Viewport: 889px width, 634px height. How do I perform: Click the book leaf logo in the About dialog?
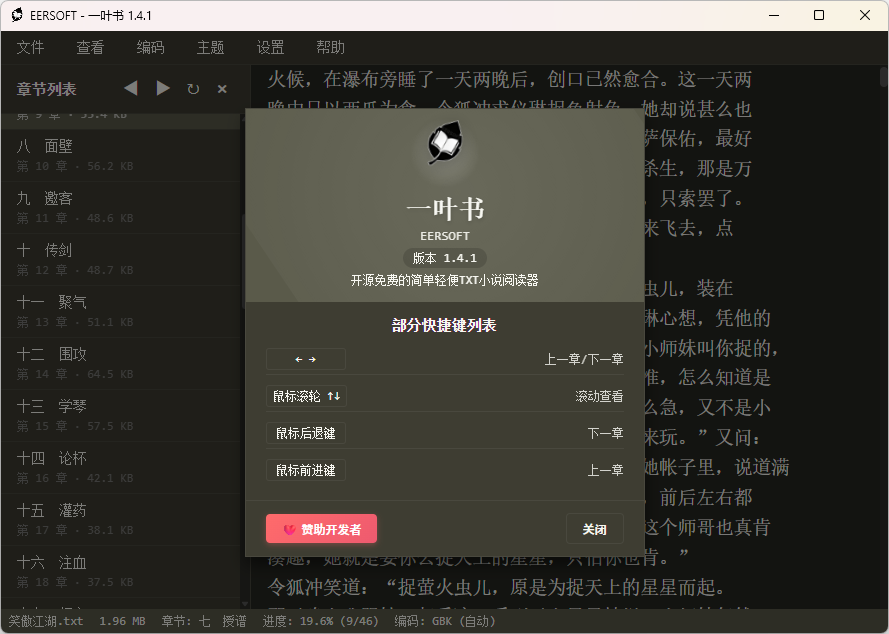pos(444,144)
